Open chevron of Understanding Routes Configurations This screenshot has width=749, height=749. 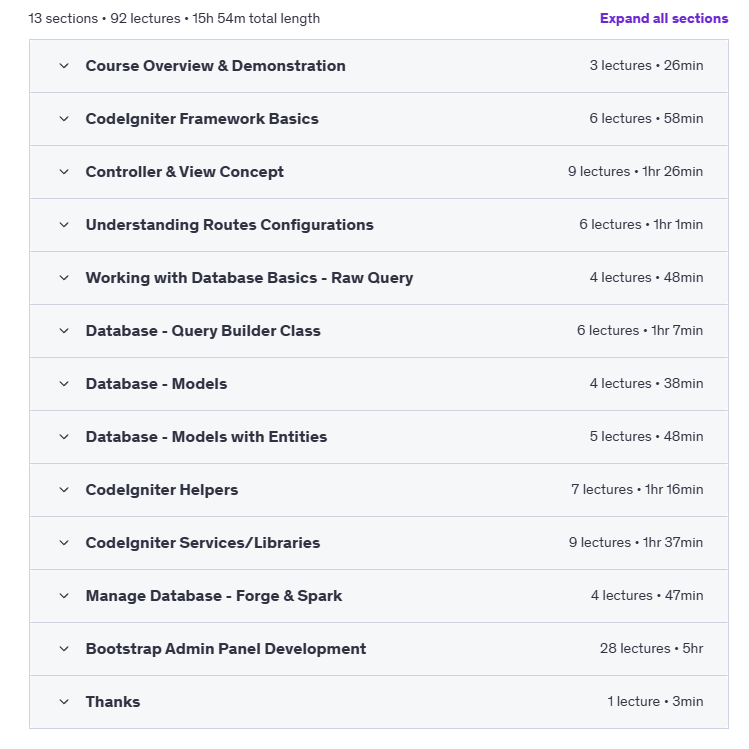click(64, 225)
